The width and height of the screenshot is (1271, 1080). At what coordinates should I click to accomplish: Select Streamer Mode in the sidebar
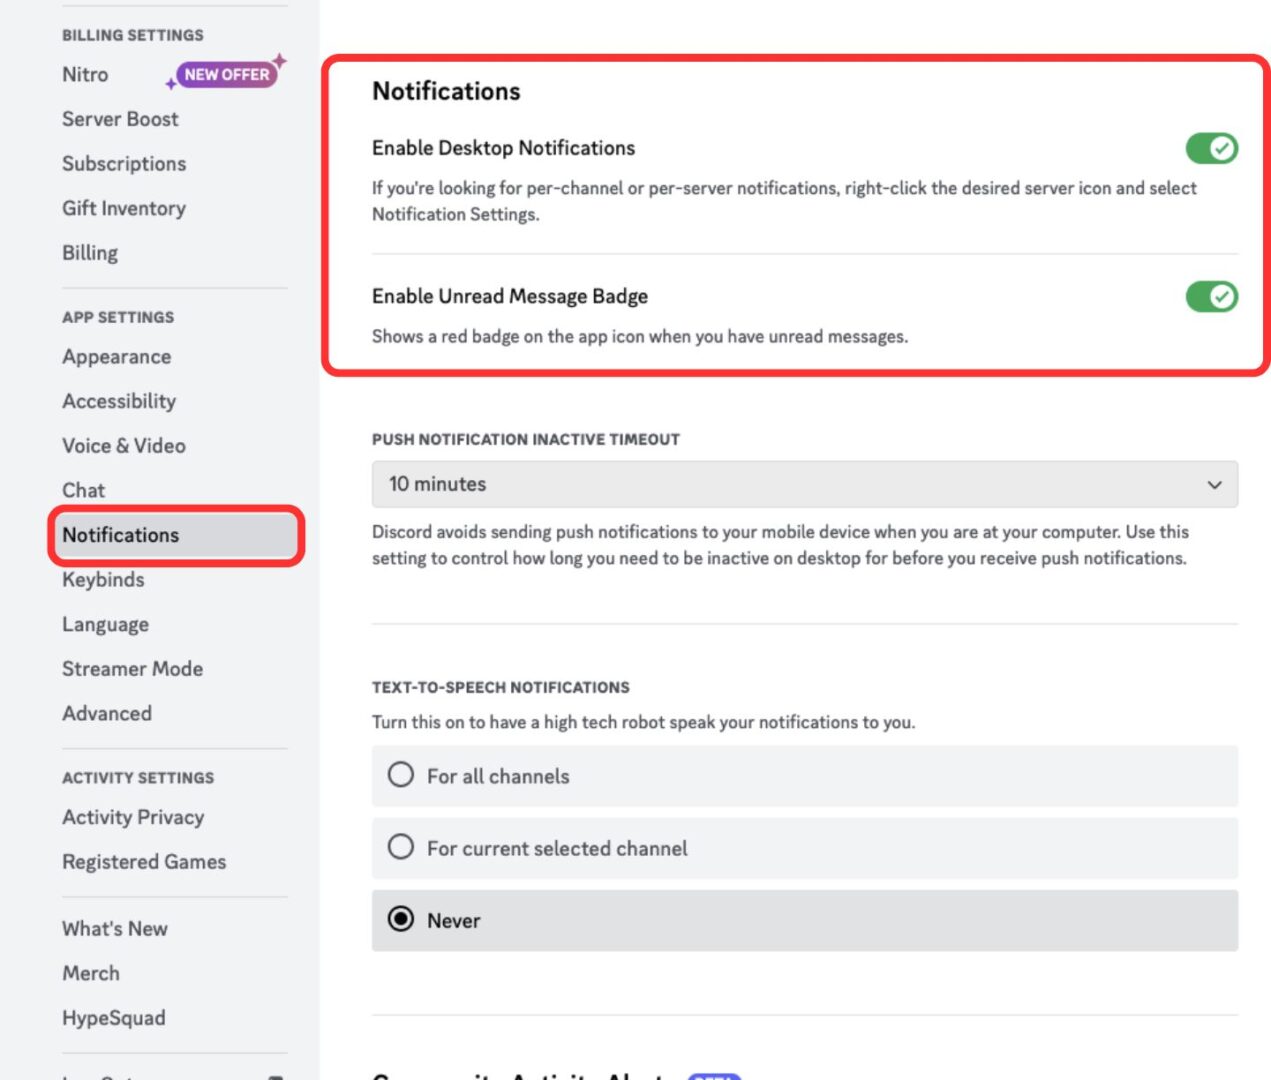(x=132, y=668)
